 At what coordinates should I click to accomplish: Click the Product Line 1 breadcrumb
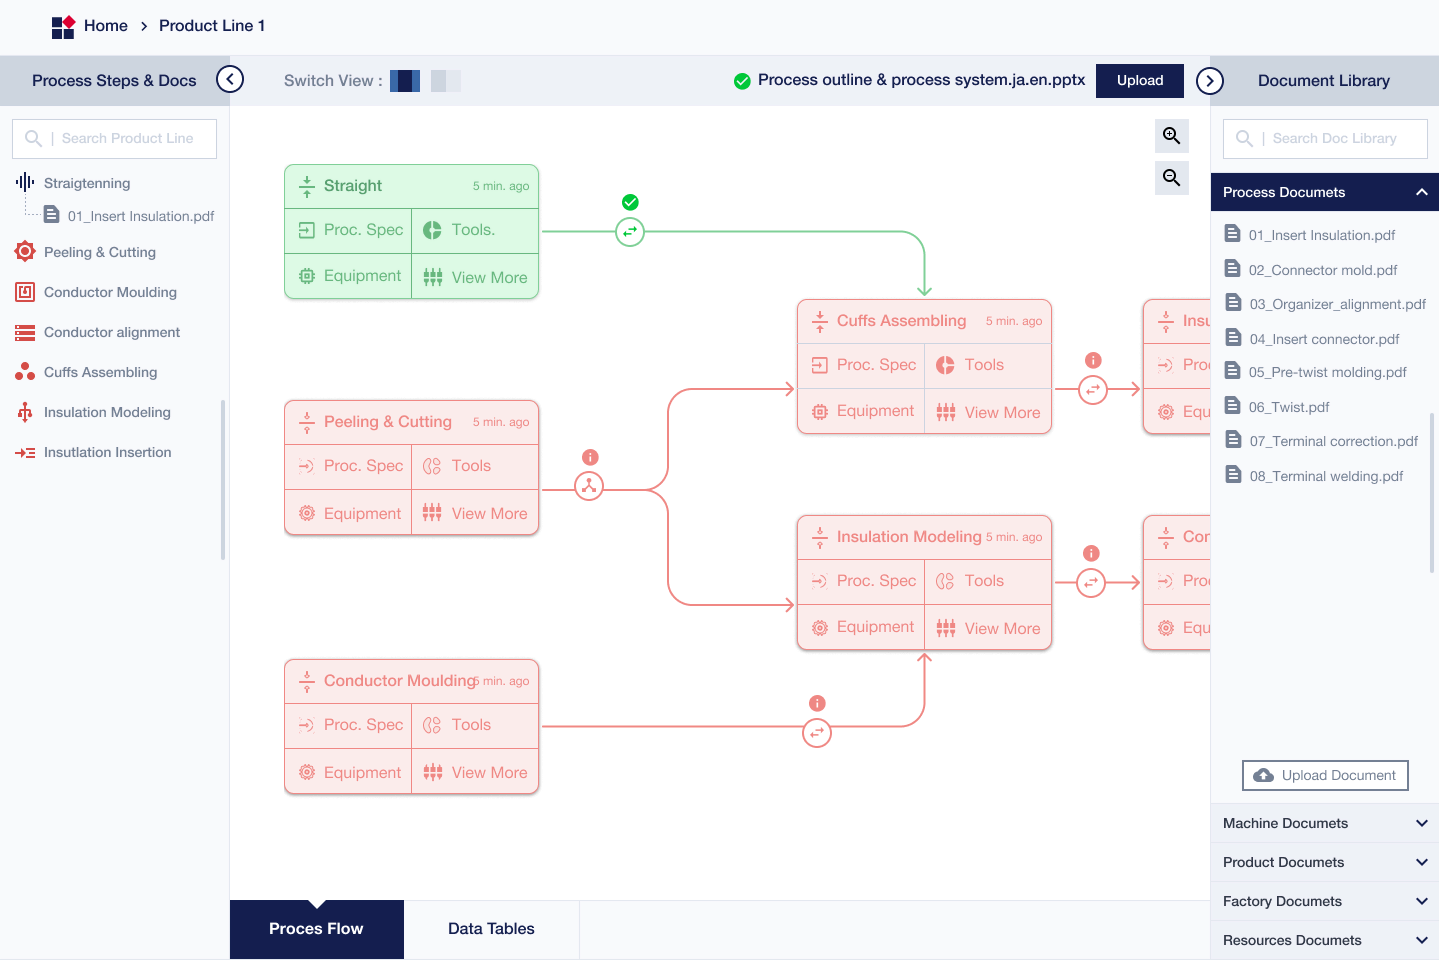(212, 26)
